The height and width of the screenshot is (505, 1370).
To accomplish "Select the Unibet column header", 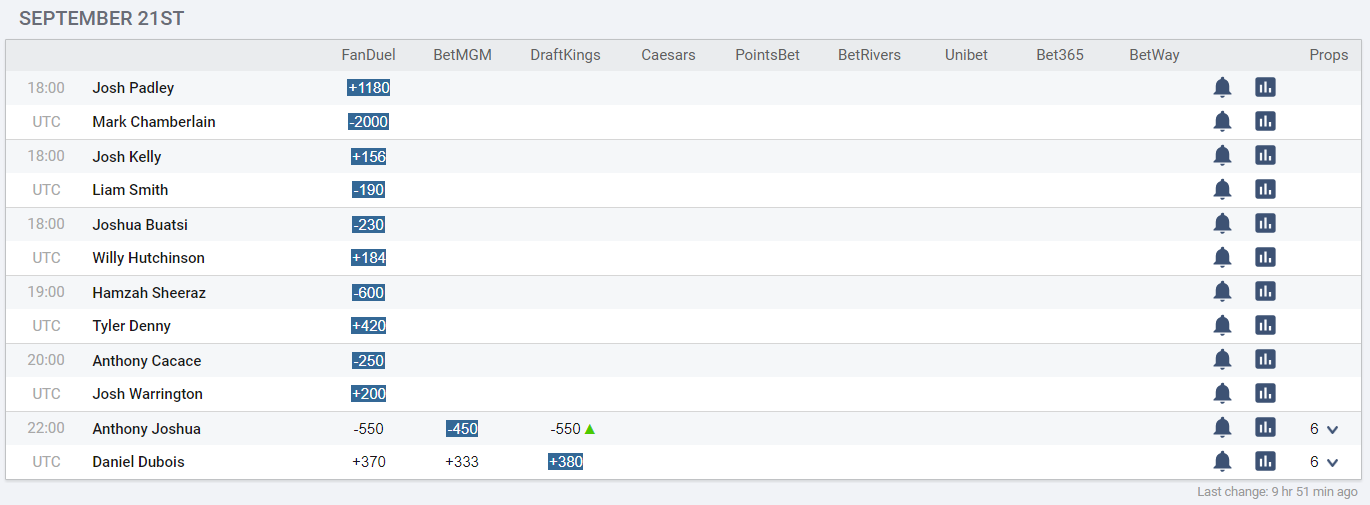I will click(966, 55).
